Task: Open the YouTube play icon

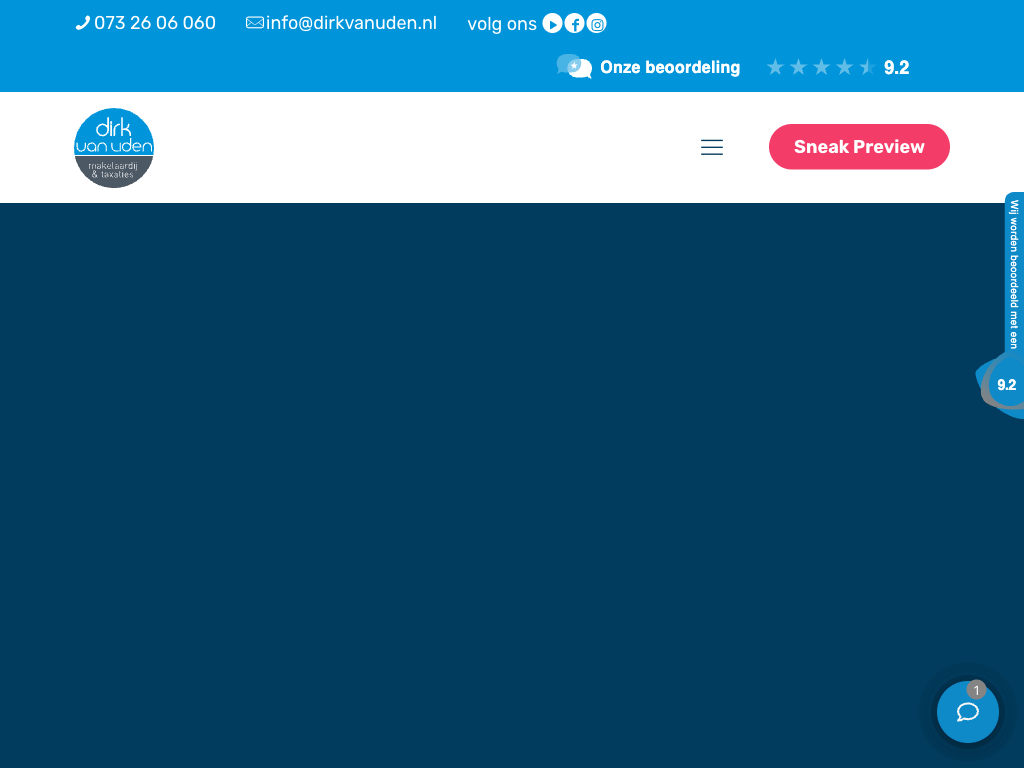Action: (552, 24)
